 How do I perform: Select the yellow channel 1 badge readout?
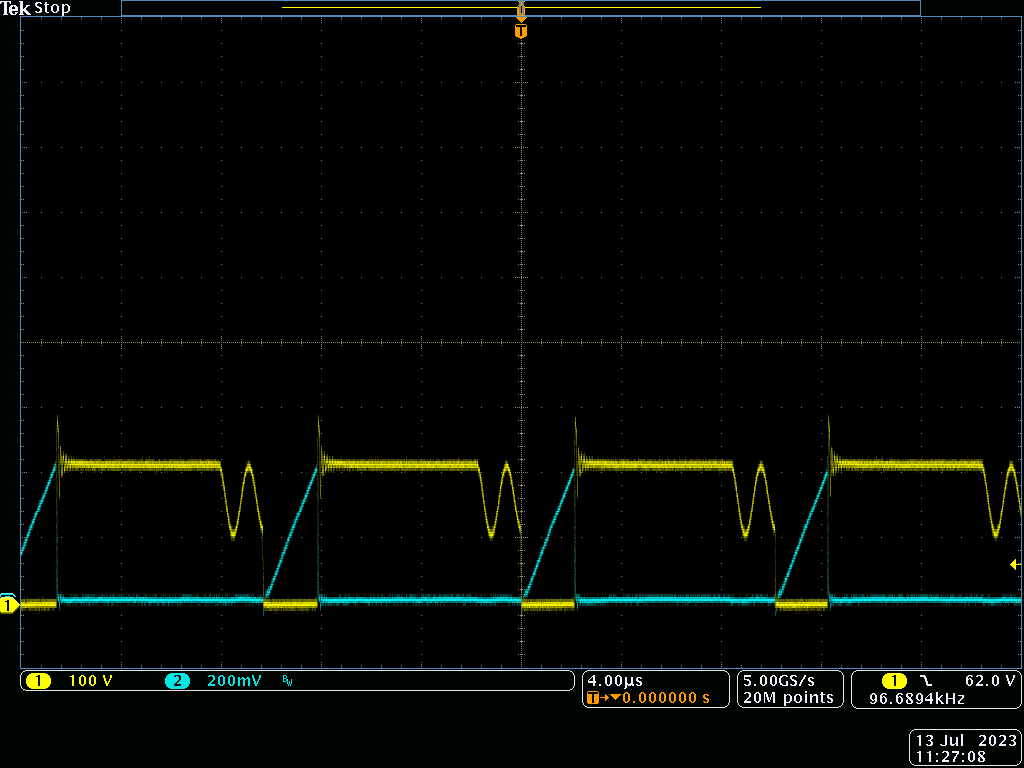tap(38, 680)
